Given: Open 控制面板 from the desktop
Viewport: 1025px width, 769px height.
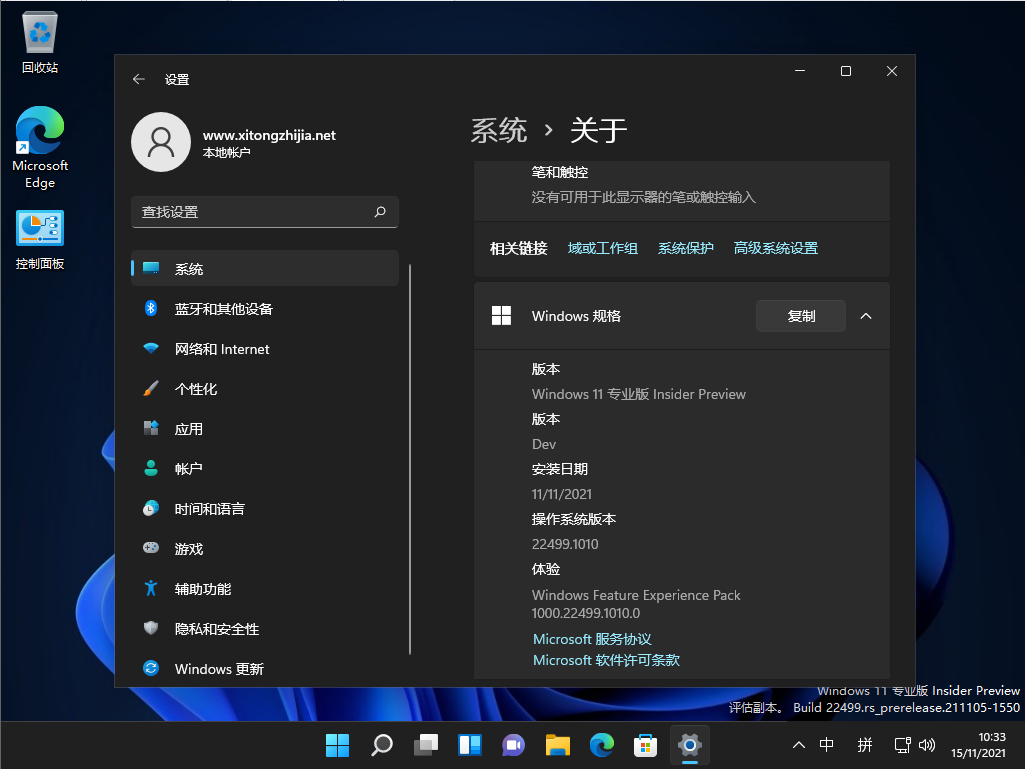Looking at the screenshot, I should point(39,228).
